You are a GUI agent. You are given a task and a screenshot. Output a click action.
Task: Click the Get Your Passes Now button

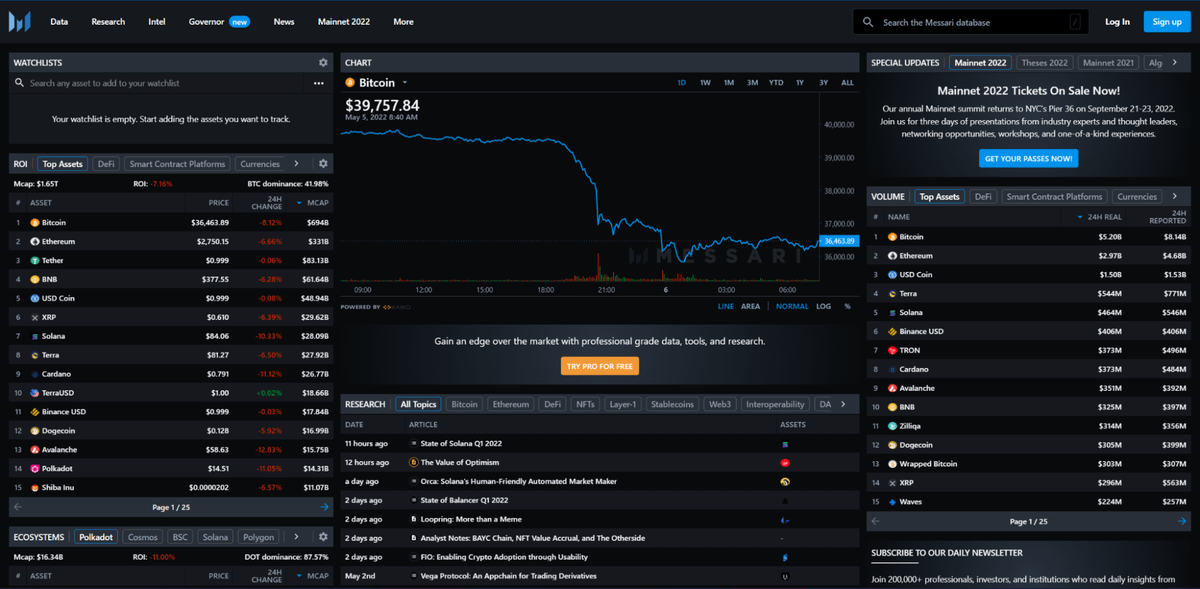pos(1028,158)
